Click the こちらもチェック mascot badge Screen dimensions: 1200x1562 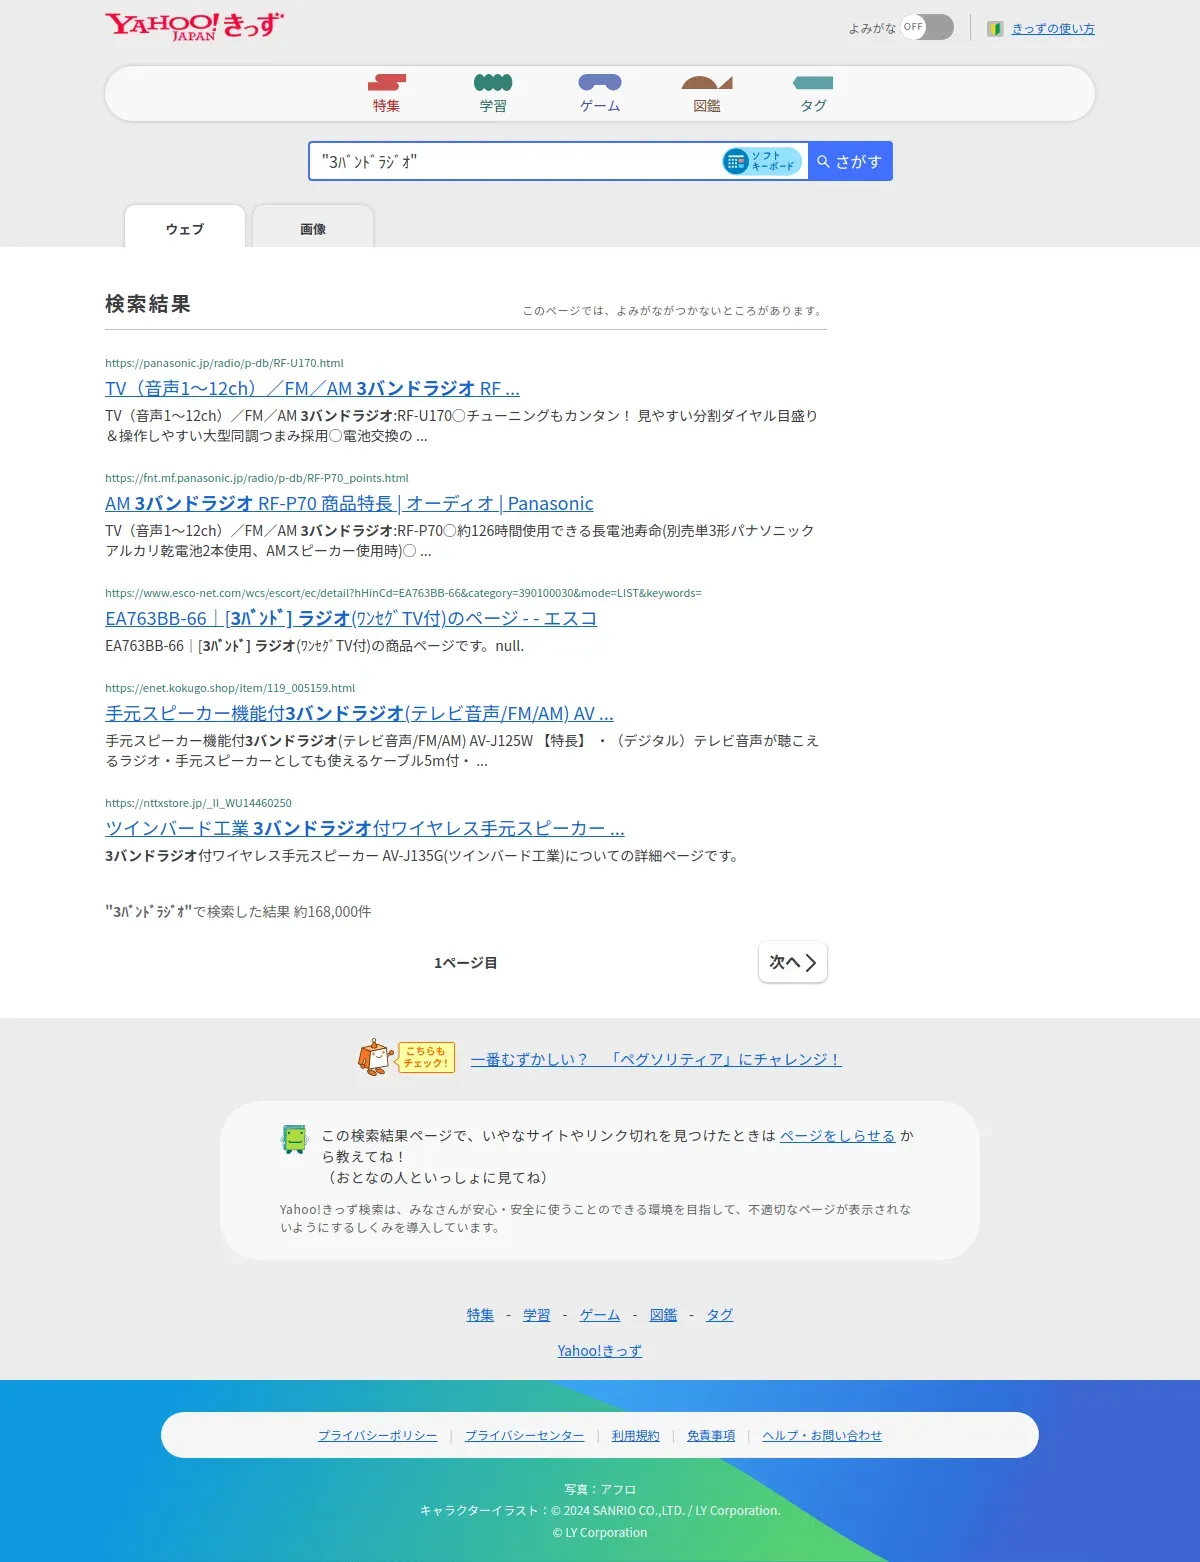click(x=406, y=1057)
